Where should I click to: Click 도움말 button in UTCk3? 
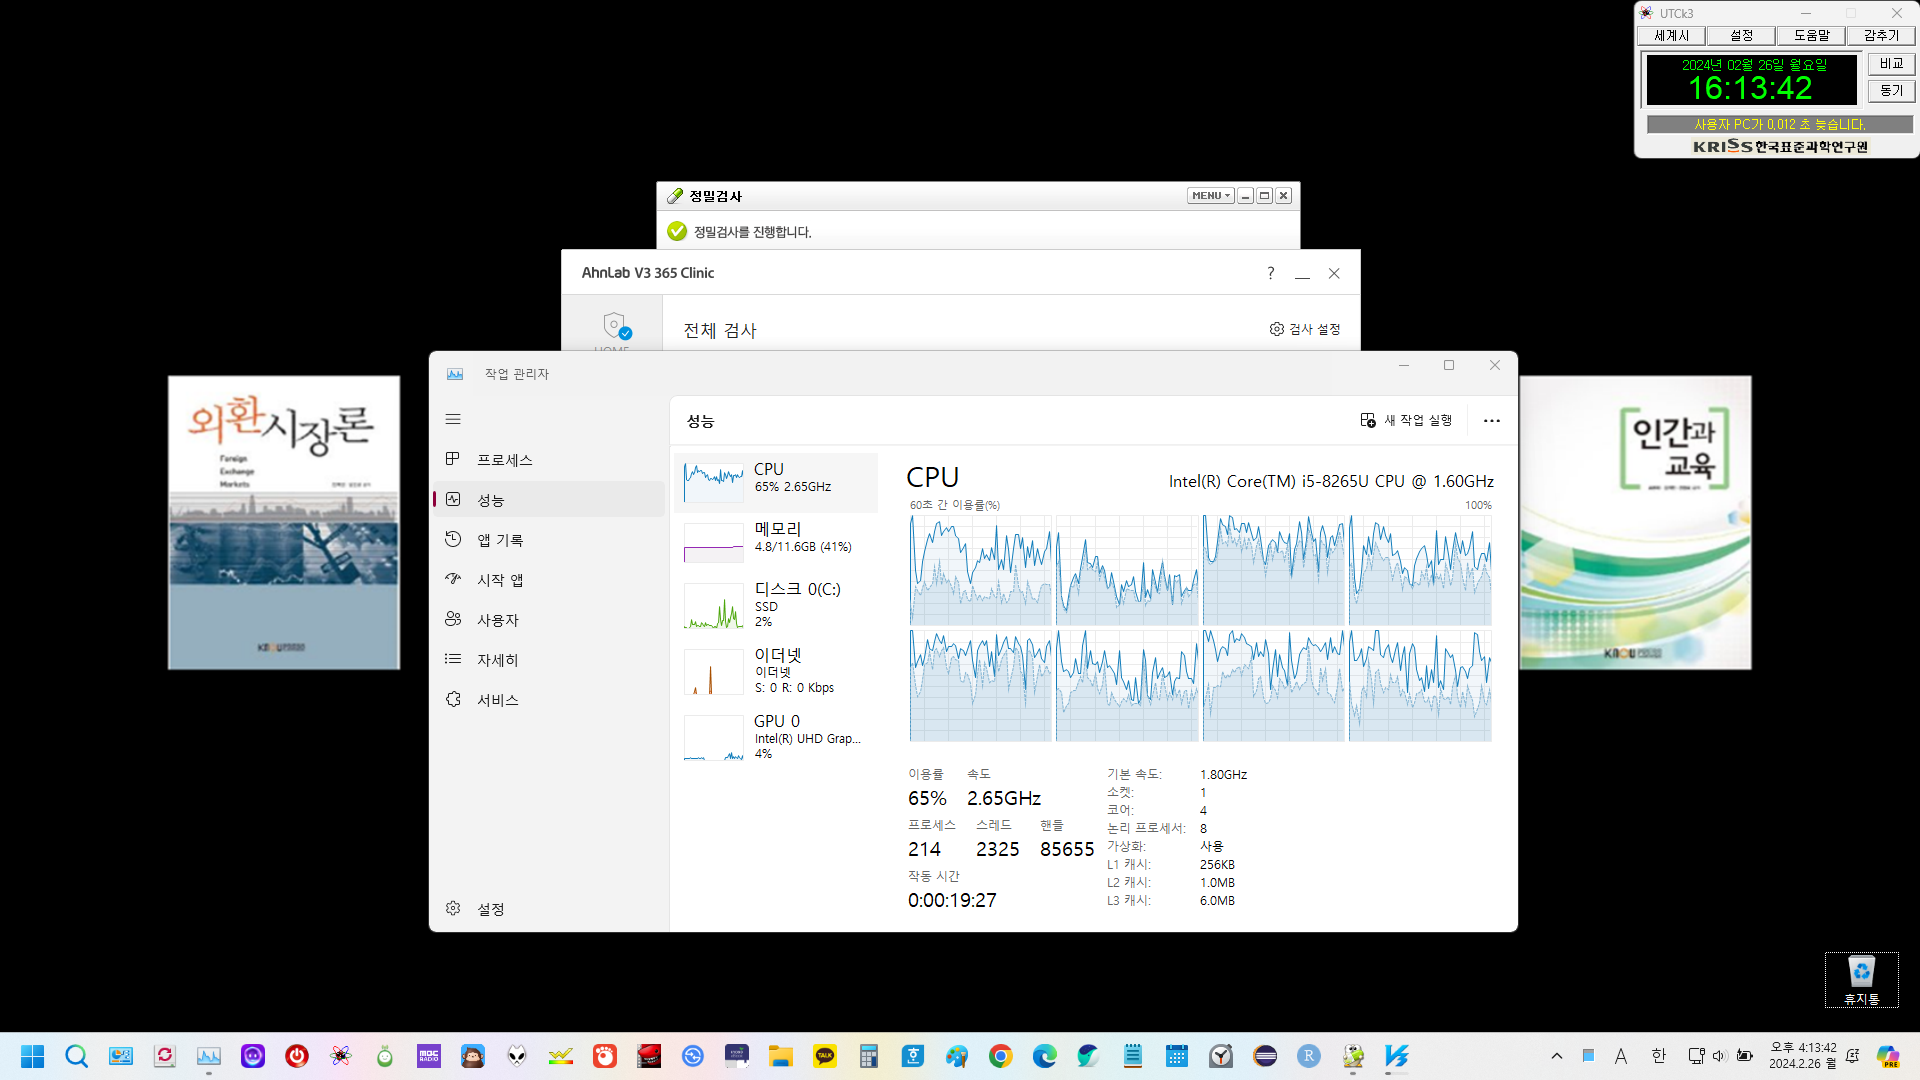coord(1812,36)
